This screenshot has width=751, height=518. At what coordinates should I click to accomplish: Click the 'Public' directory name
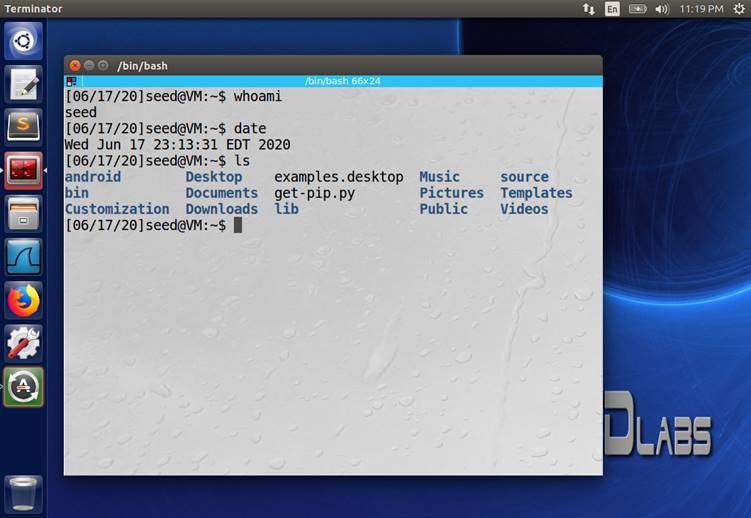click(x=444, y=209)
